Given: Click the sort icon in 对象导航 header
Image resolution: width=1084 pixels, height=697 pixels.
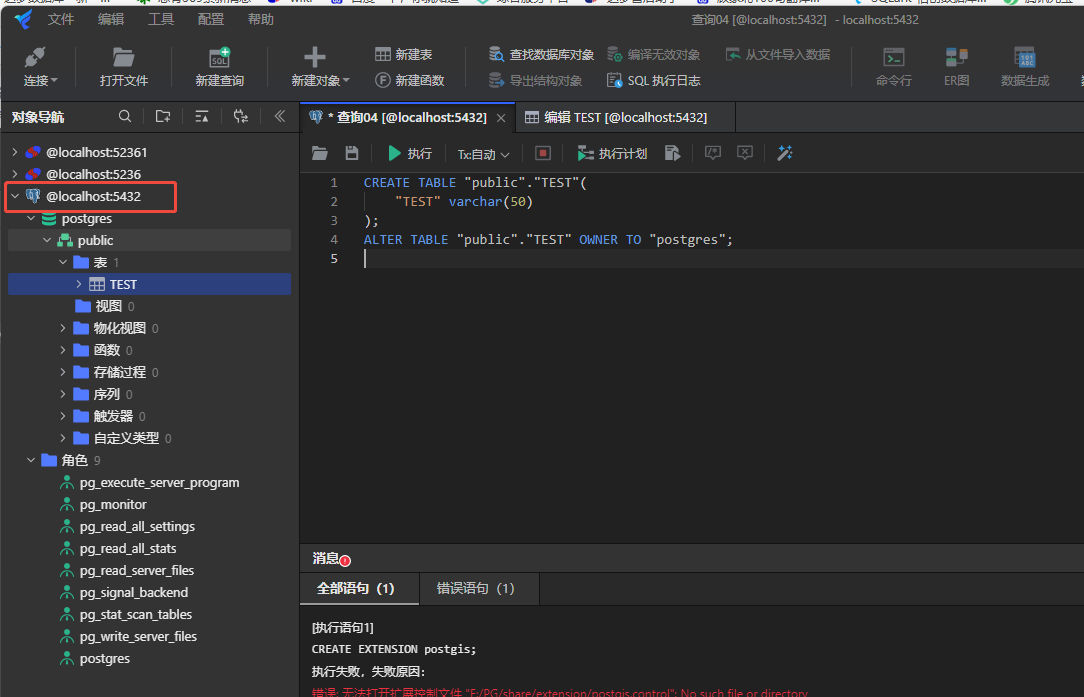Looking at the screenshot, I should coord(202,116).
